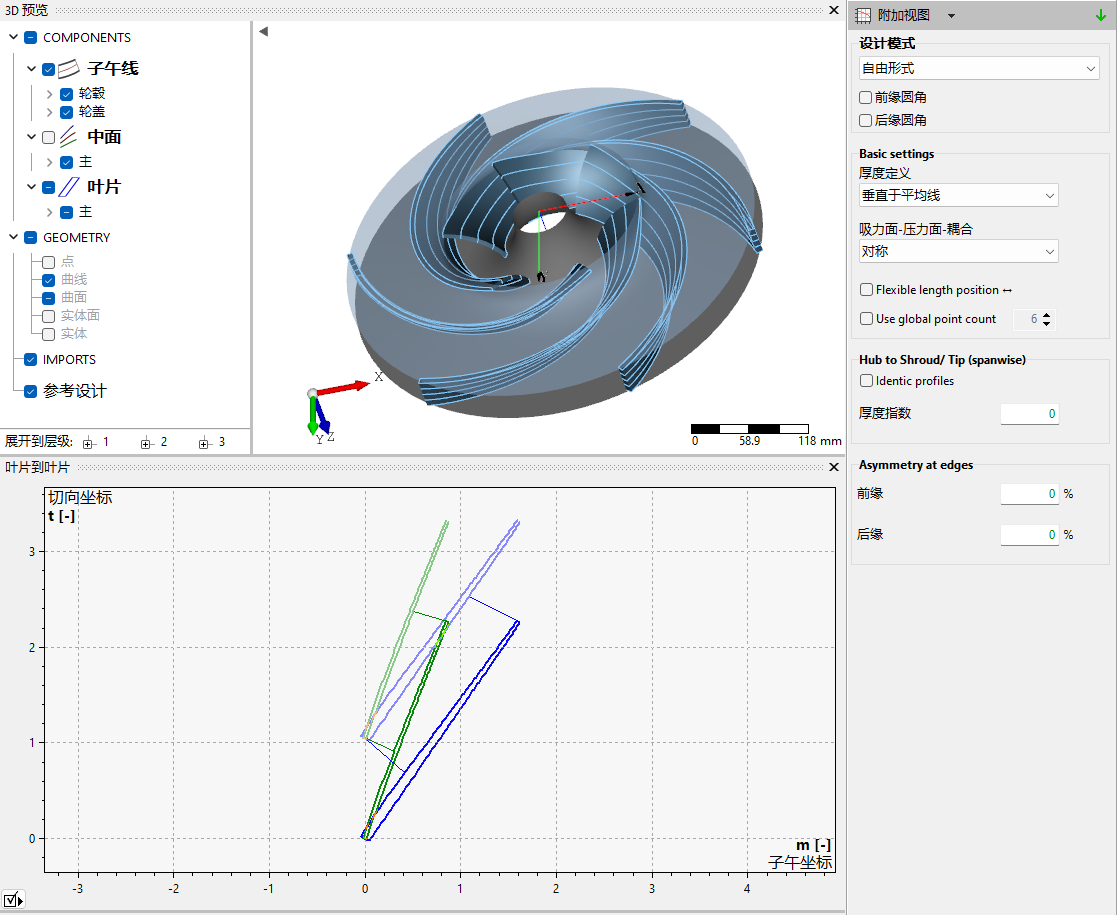Increment the global point count spinner
The width and height of the screenshot is (1117, 915).
[1046, 315]
